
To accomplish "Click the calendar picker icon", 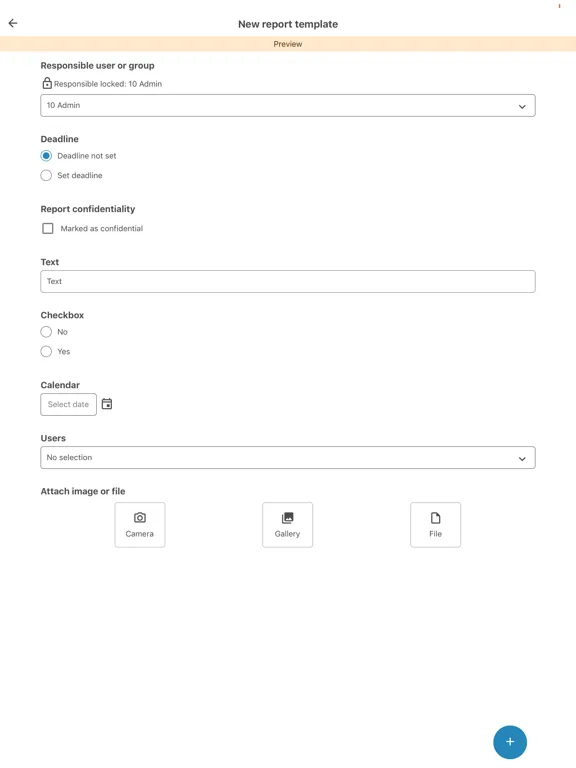I will pos(107,404).
